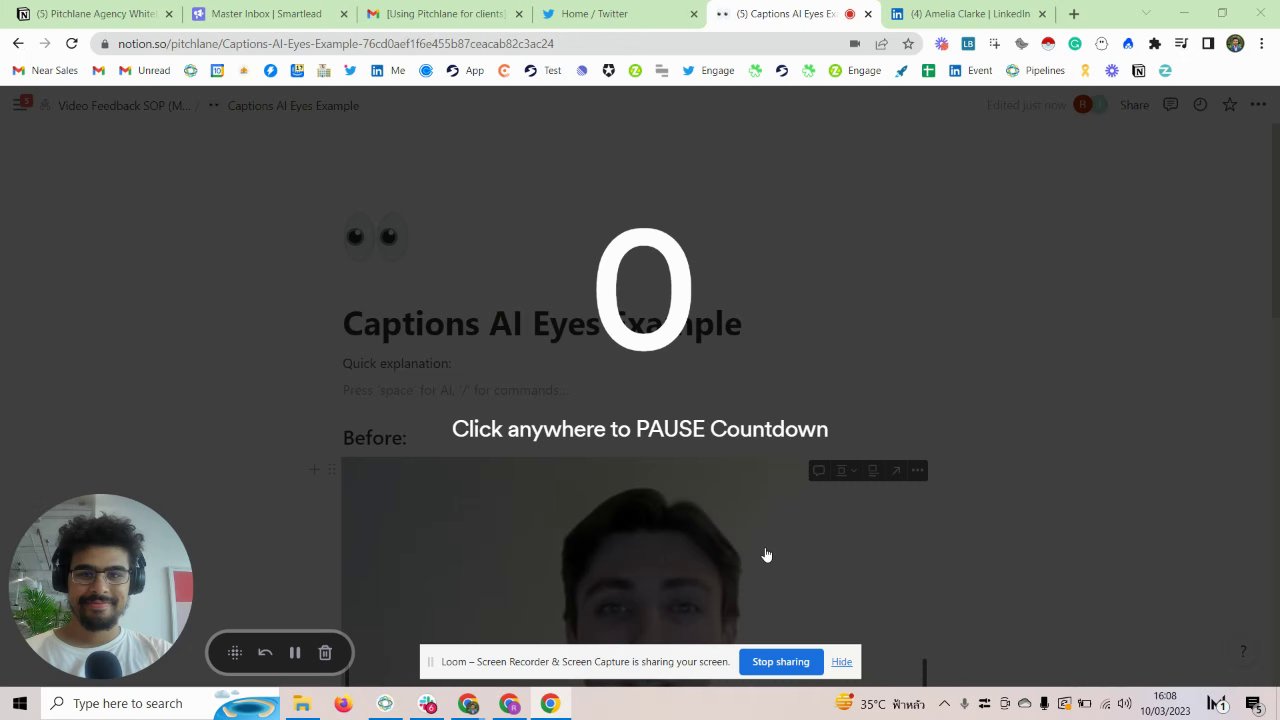
Task: Open the Grammarly extension icon
Action: [x=1075, y=44]
